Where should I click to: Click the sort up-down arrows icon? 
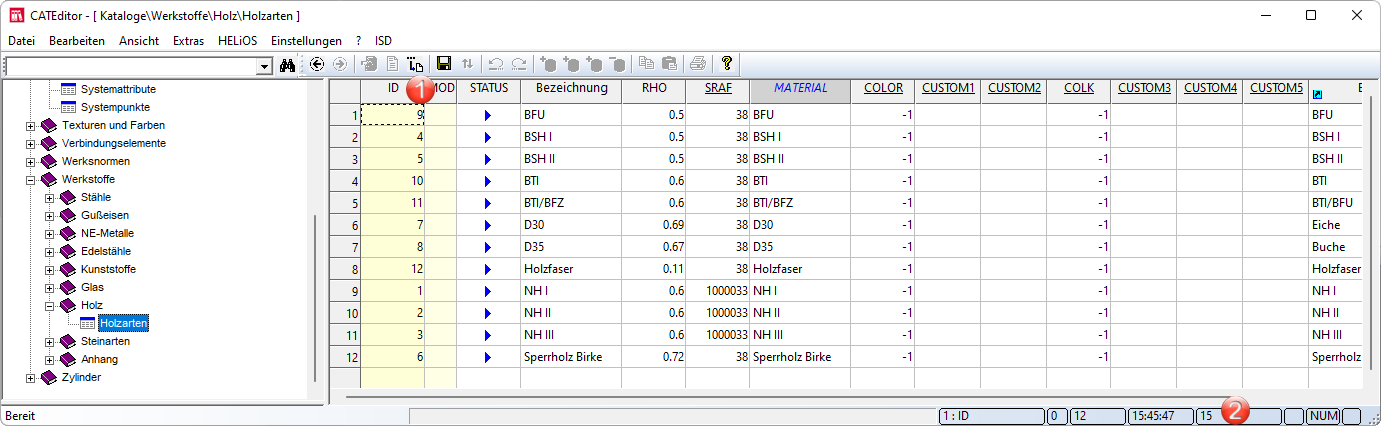(467, 64)
